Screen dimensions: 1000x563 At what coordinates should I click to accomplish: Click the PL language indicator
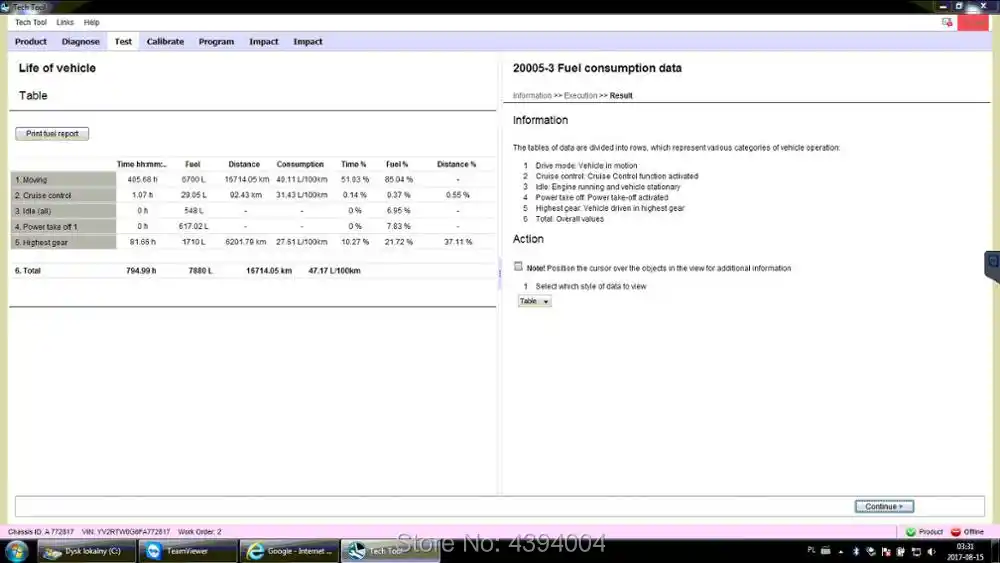point(811,550)
